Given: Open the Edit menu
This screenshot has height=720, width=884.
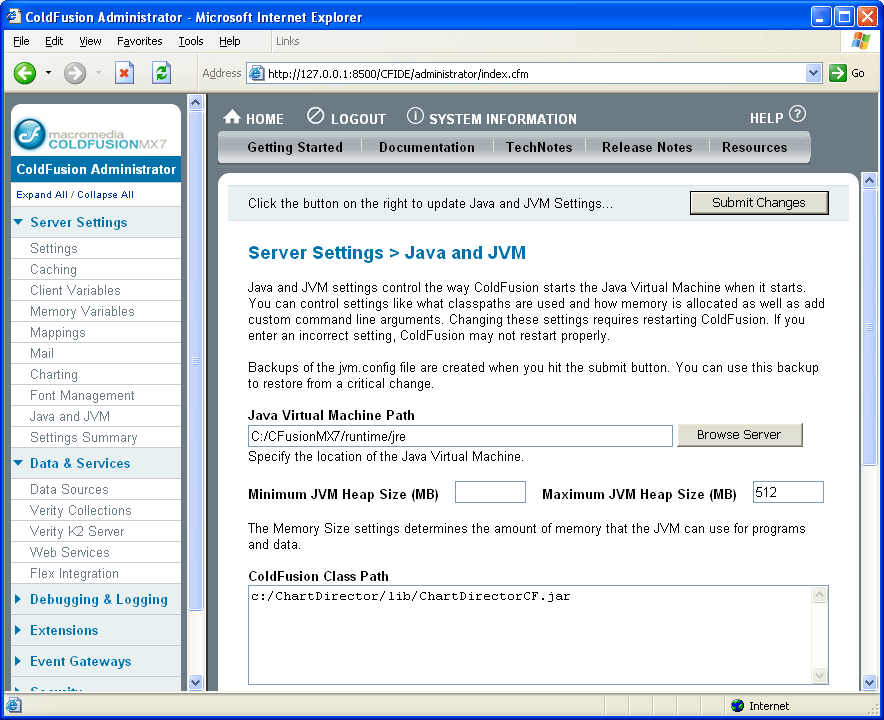Looking at the screenshot, I should pyautogui.click(x=54, y=41).
